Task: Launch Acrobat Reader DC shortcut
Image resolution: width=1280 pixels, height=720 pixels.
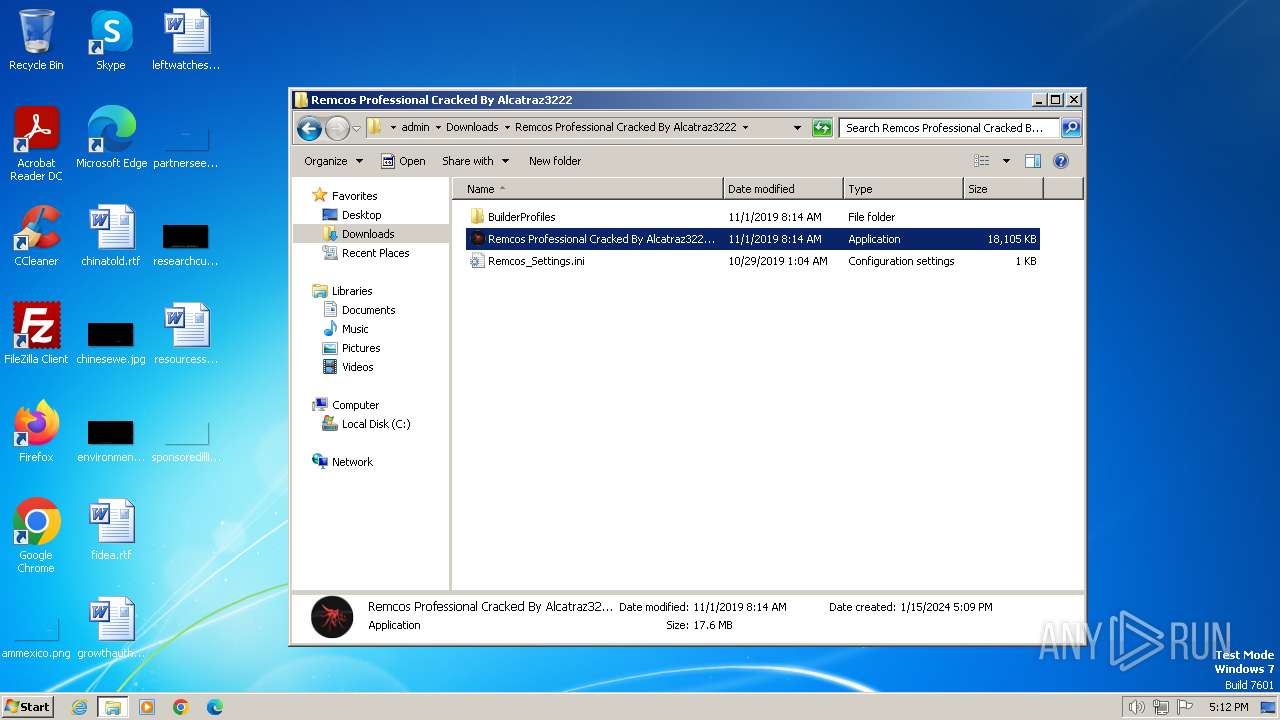Action: pyautogui.click(x=36, y=144)
